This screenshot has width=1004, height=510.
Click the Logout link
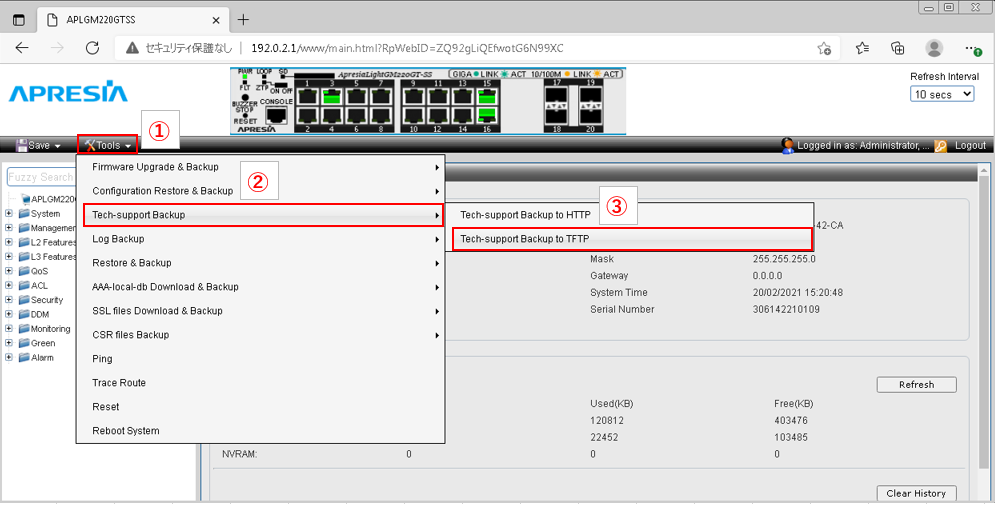(x=970, y=145)
